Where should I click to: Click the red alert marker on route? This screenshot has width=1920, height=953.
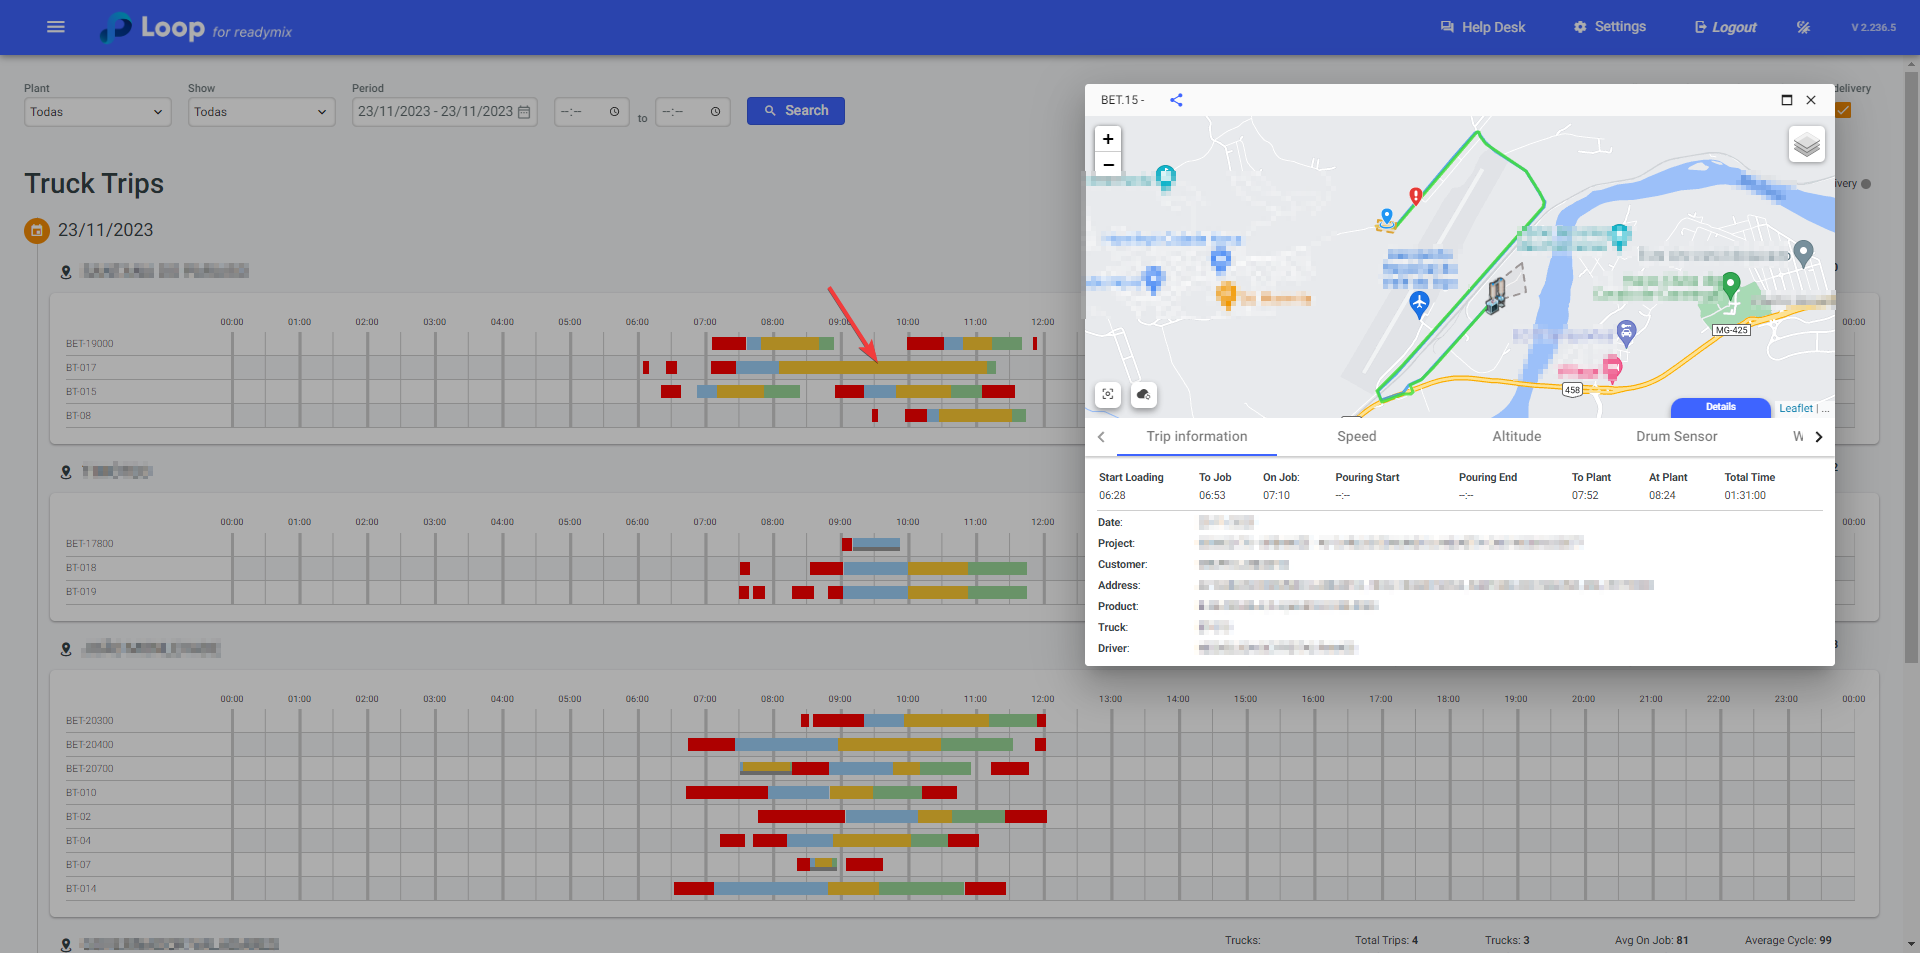click(x=1415, y=195)
